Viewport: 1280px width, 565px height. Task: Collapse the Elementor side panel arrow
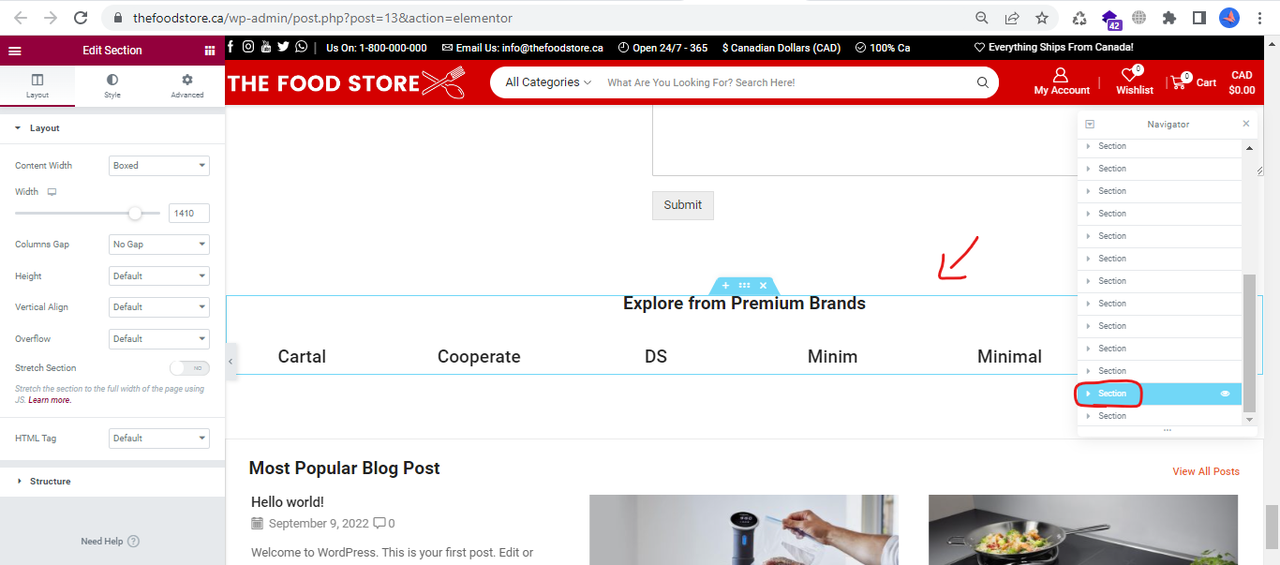coord(231,361)
